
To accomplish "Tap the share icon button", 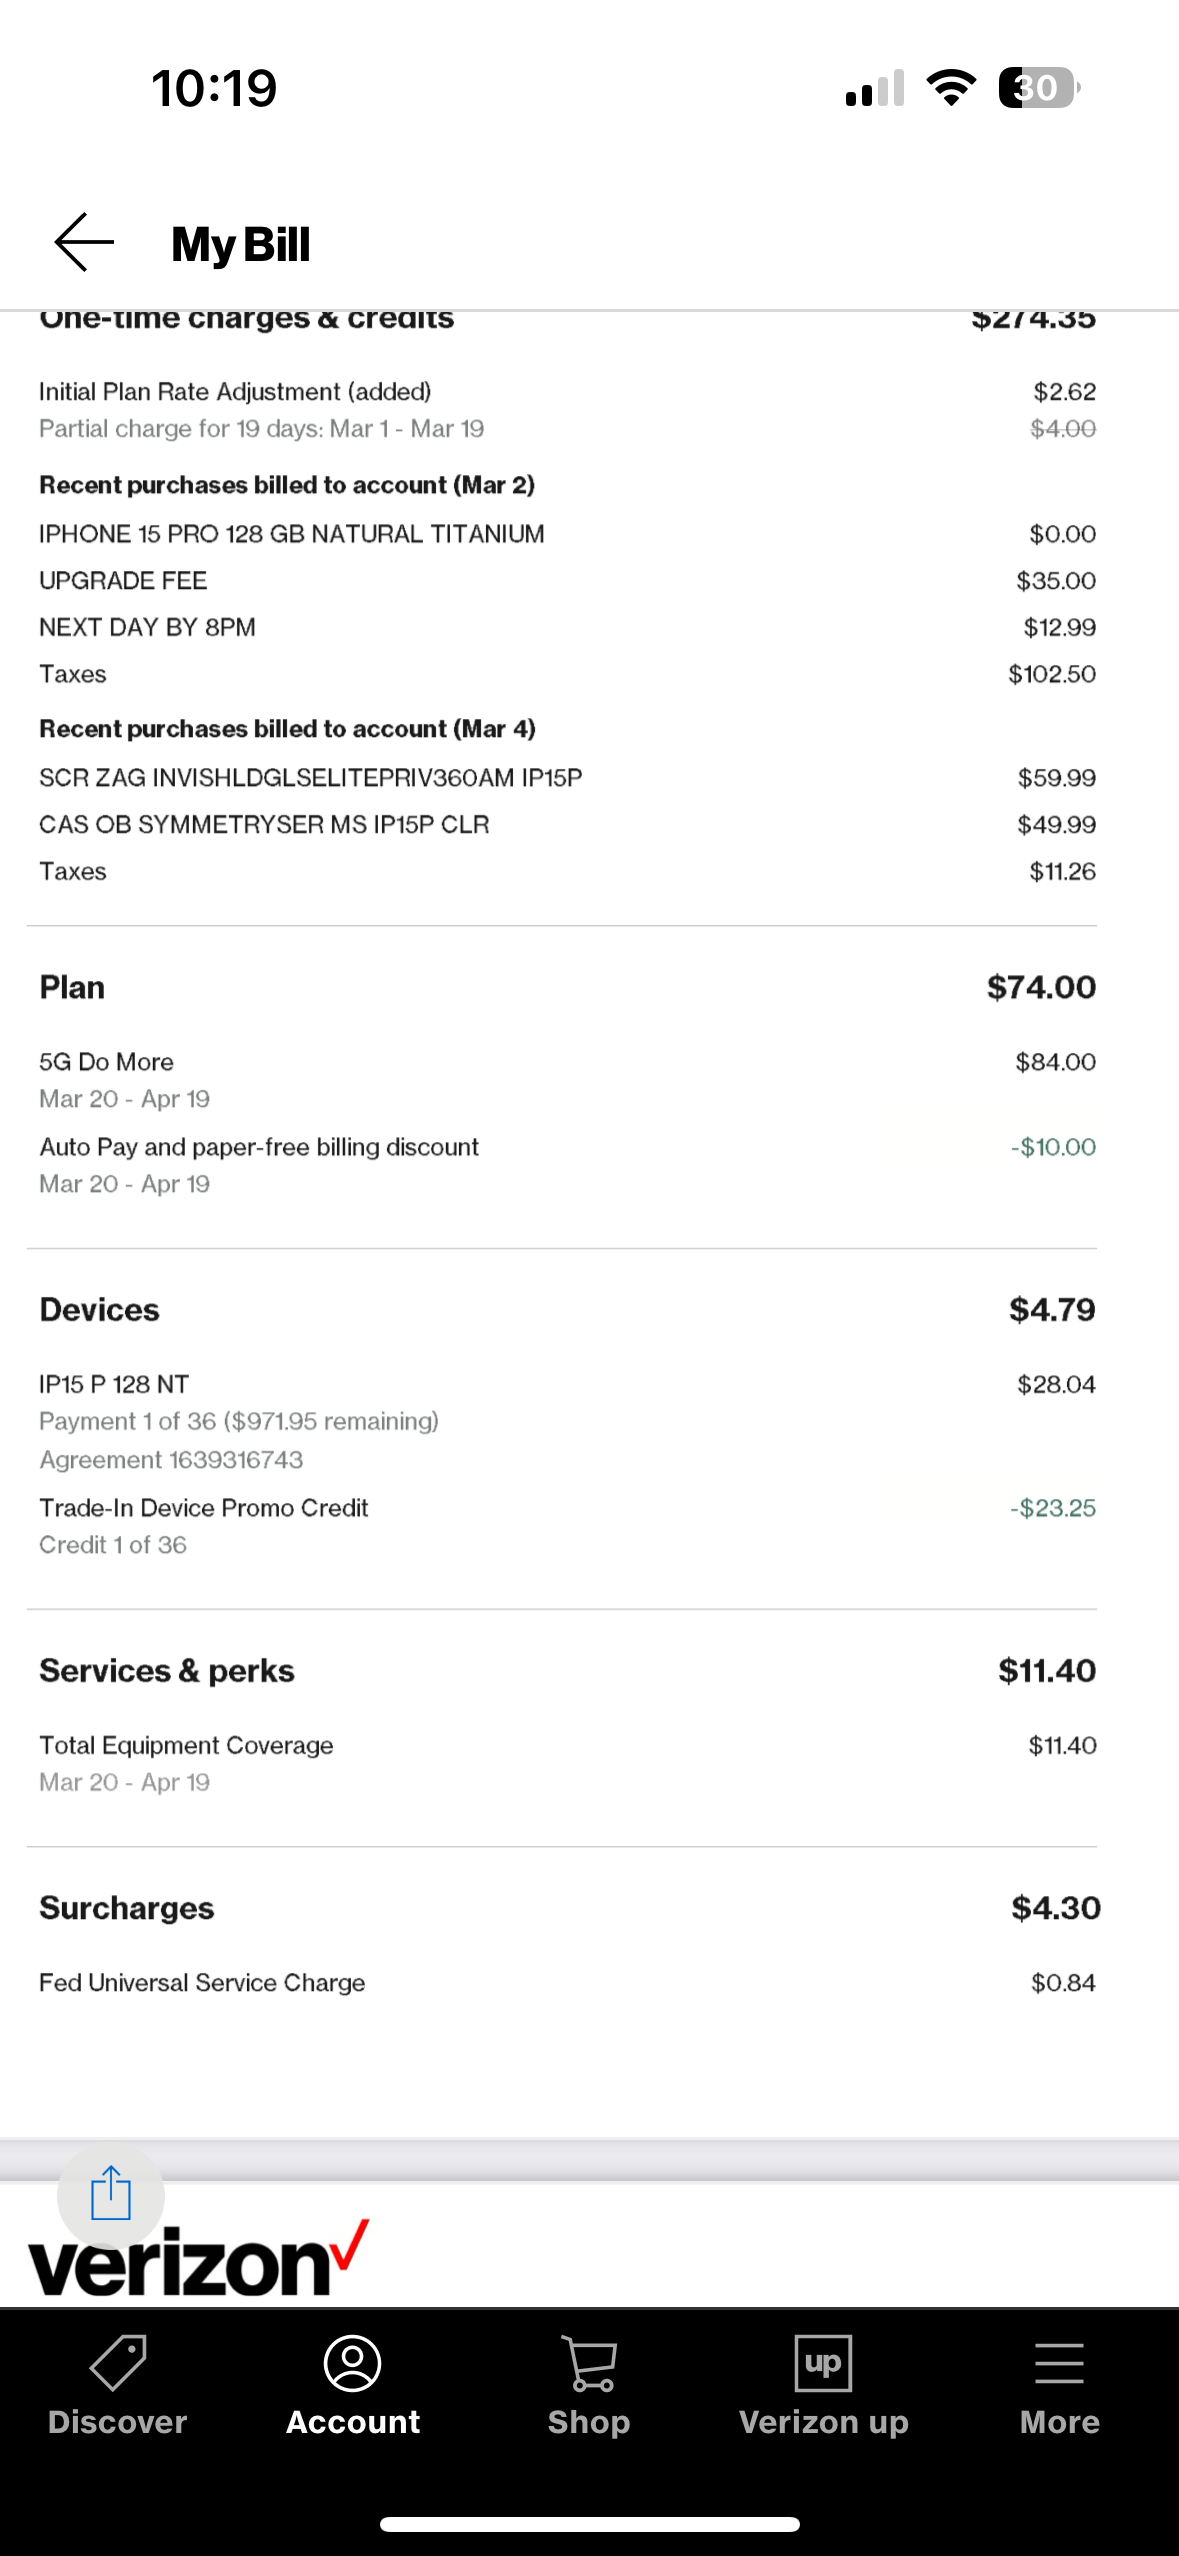I will (x=110, y=2194).
